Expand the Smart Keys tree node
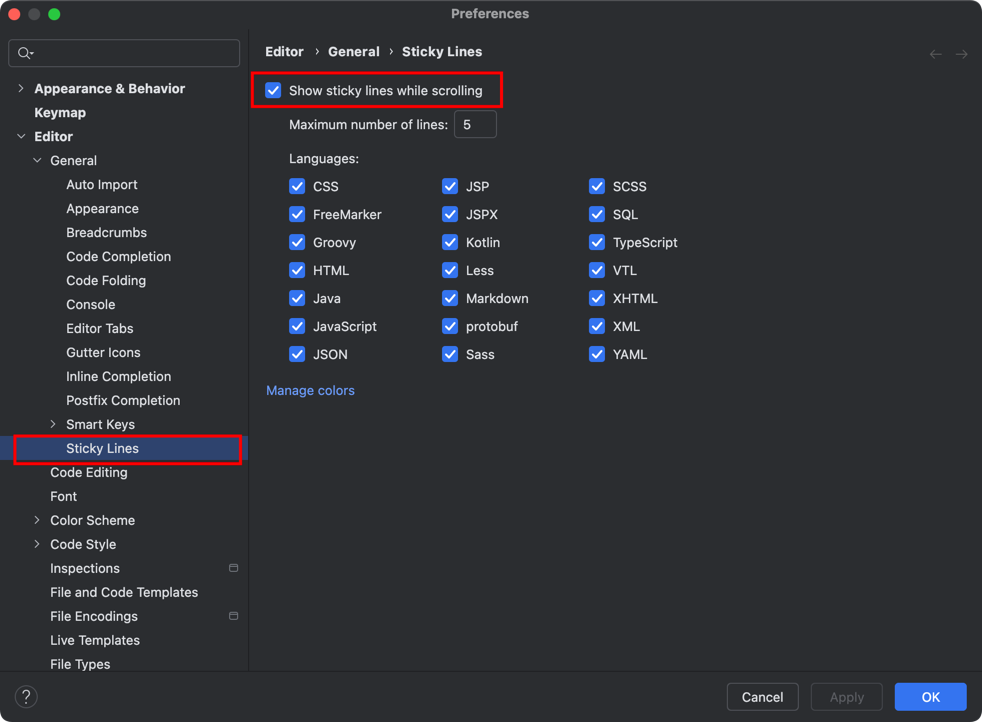 [53, 425]
